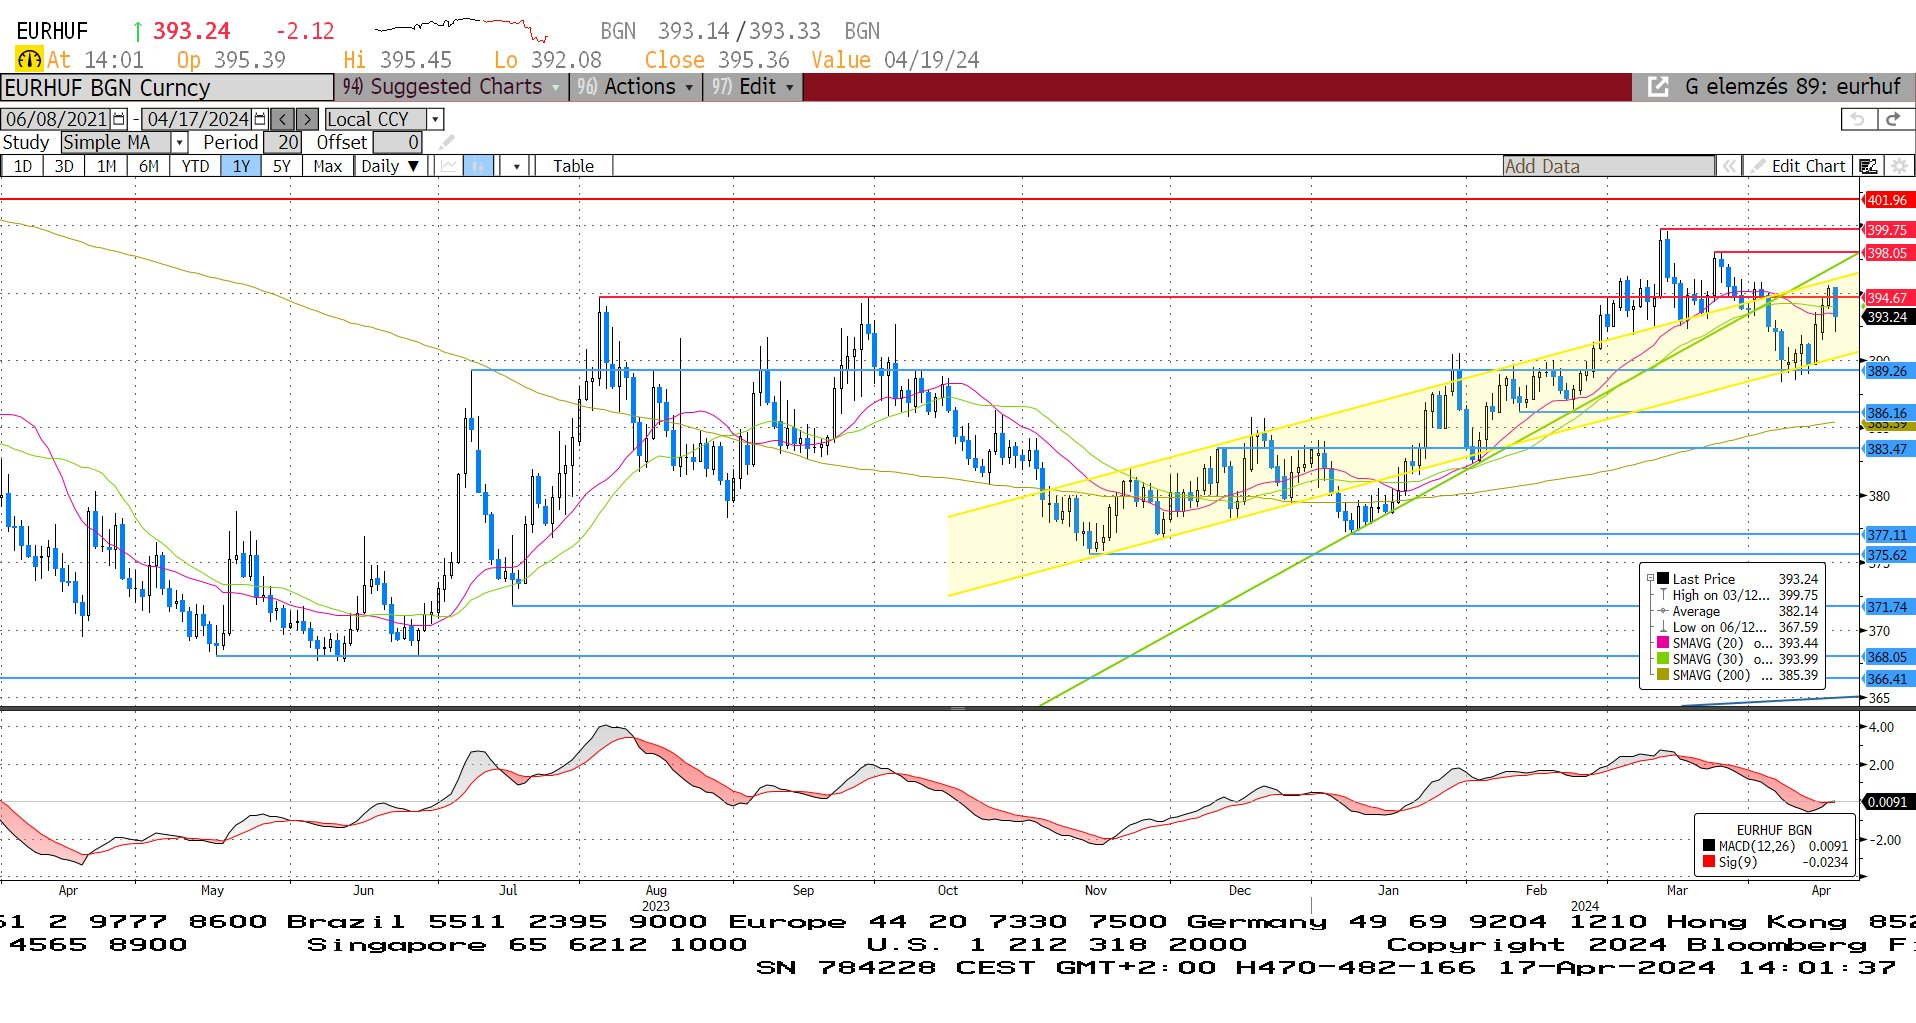
Task: Click the SMAVG (20) magenta color swatch
Action: point(1664,643)
